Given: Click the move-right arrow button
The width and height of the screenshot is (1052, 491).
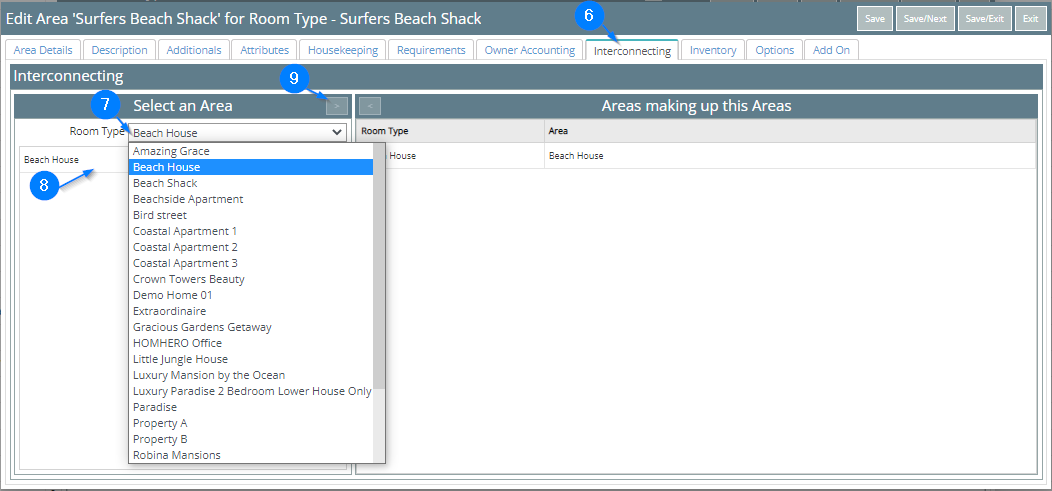Looking at the screenshot, I should (337, 105).
